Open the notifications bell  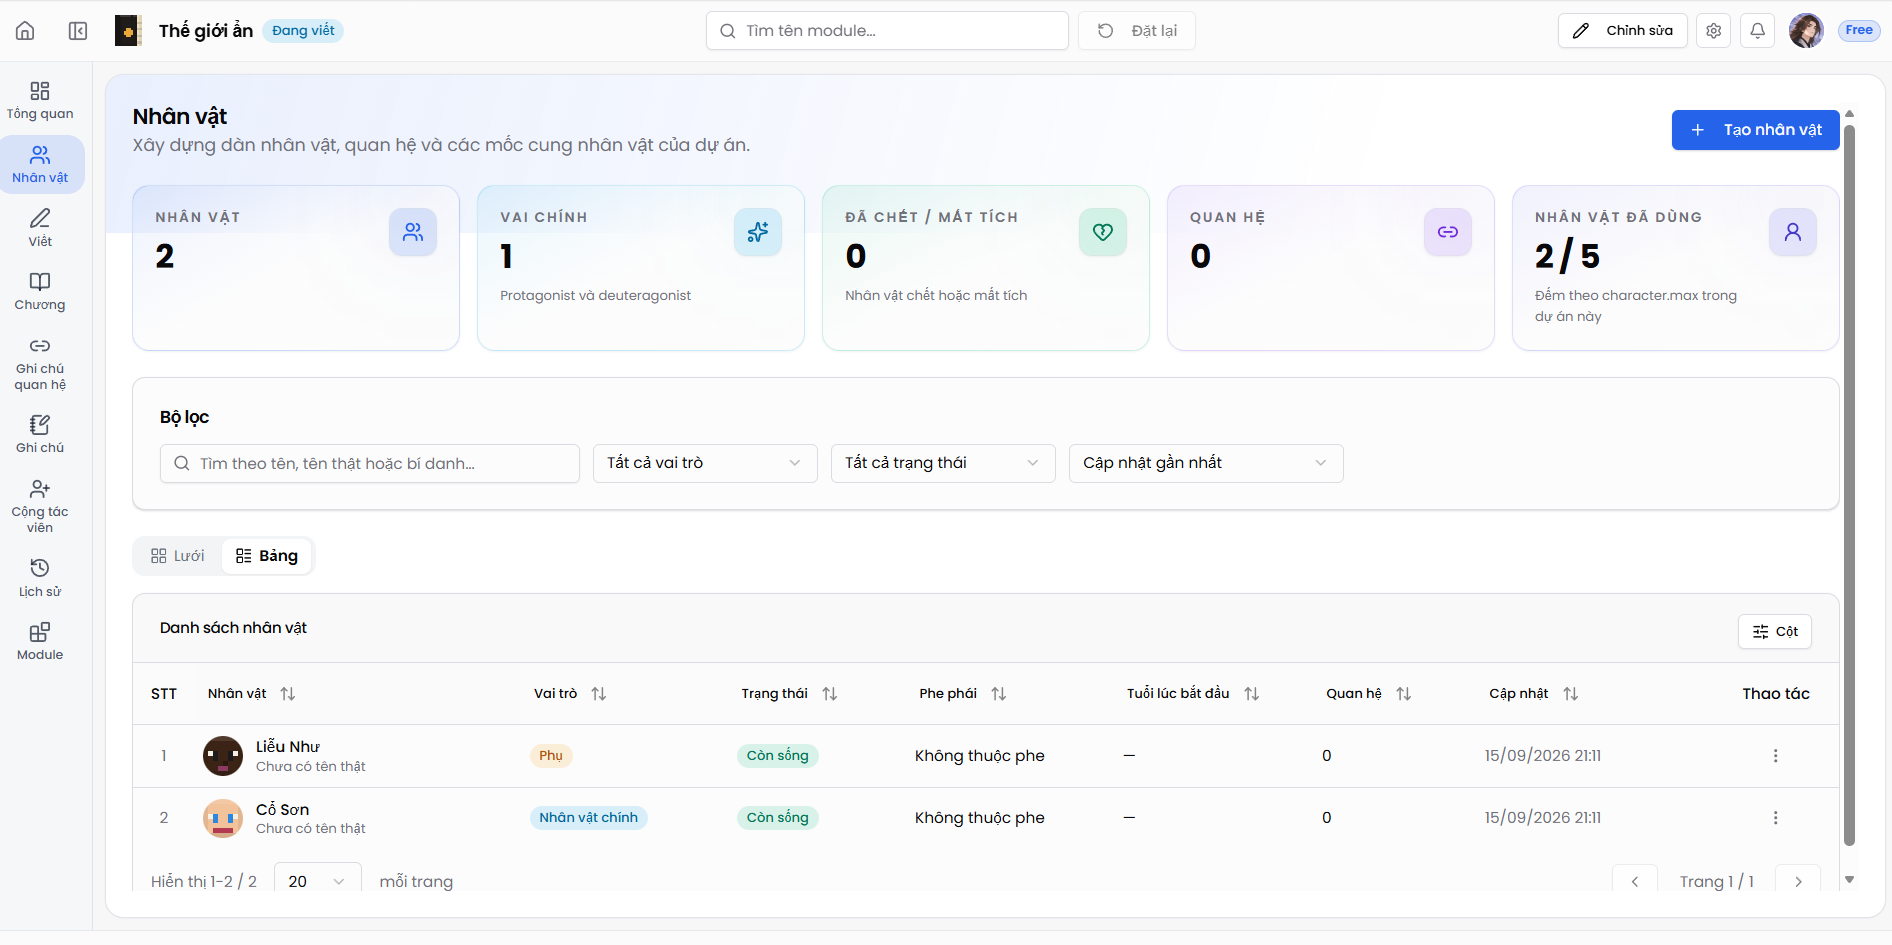[1757, 31]
